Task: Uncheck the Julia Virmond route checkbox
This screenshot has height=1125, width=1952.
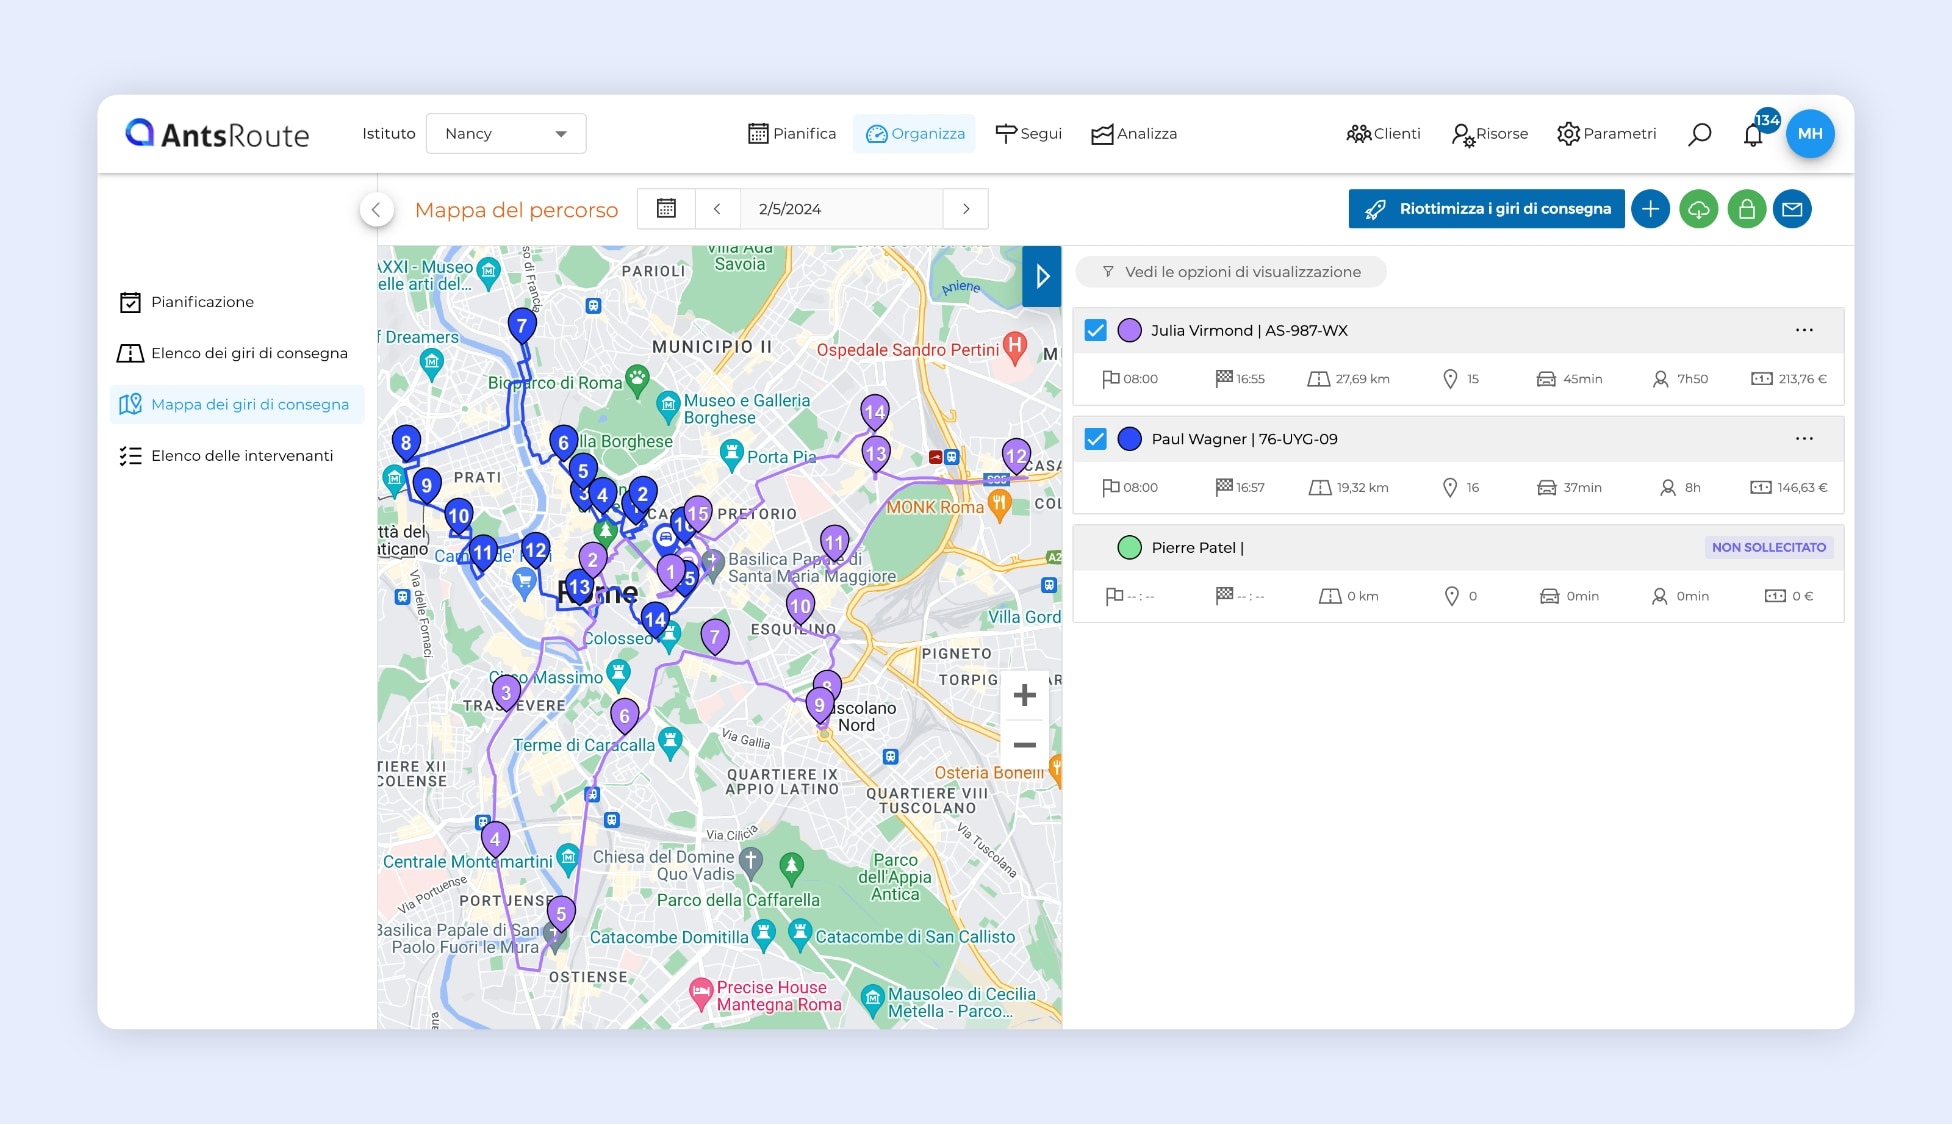Action: coord(1096,331)
